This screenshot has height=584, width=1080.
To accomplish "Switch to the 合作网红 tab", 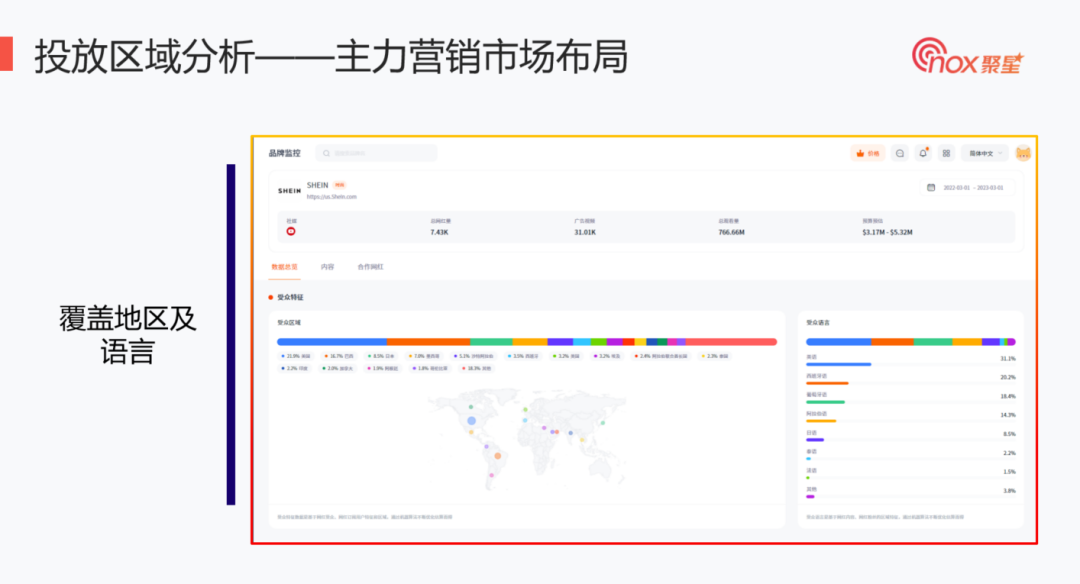I will pos(371,267).
